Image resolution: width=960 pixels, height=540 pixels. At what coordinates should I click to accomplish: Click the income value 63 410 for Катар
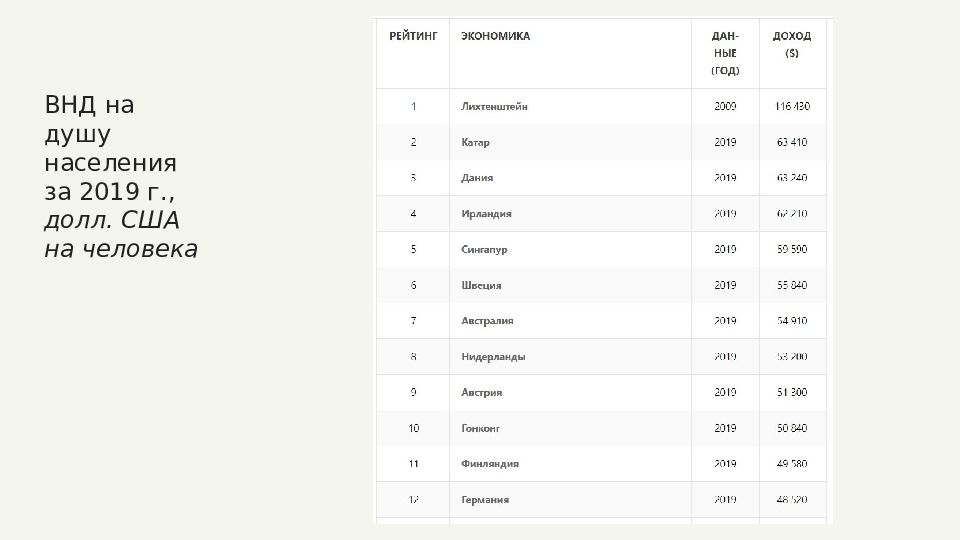coord(792,142)
